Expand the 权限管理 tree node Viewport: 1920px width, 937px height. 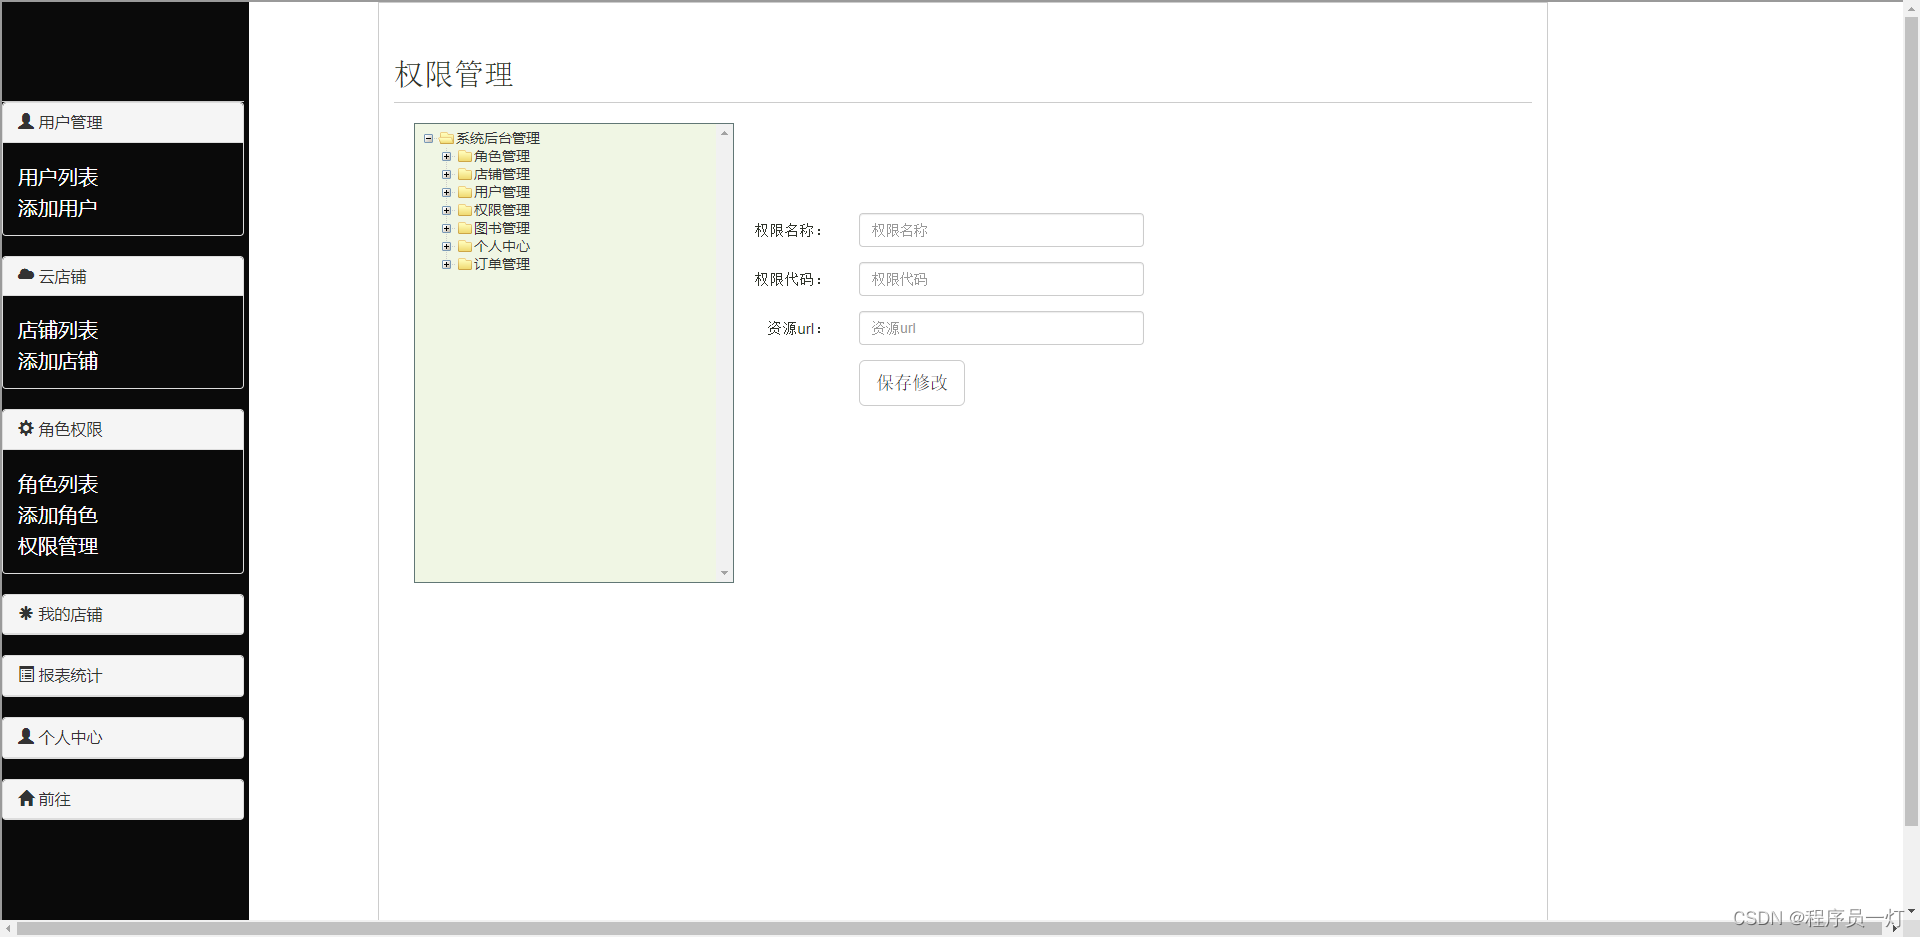coord(446,211)
